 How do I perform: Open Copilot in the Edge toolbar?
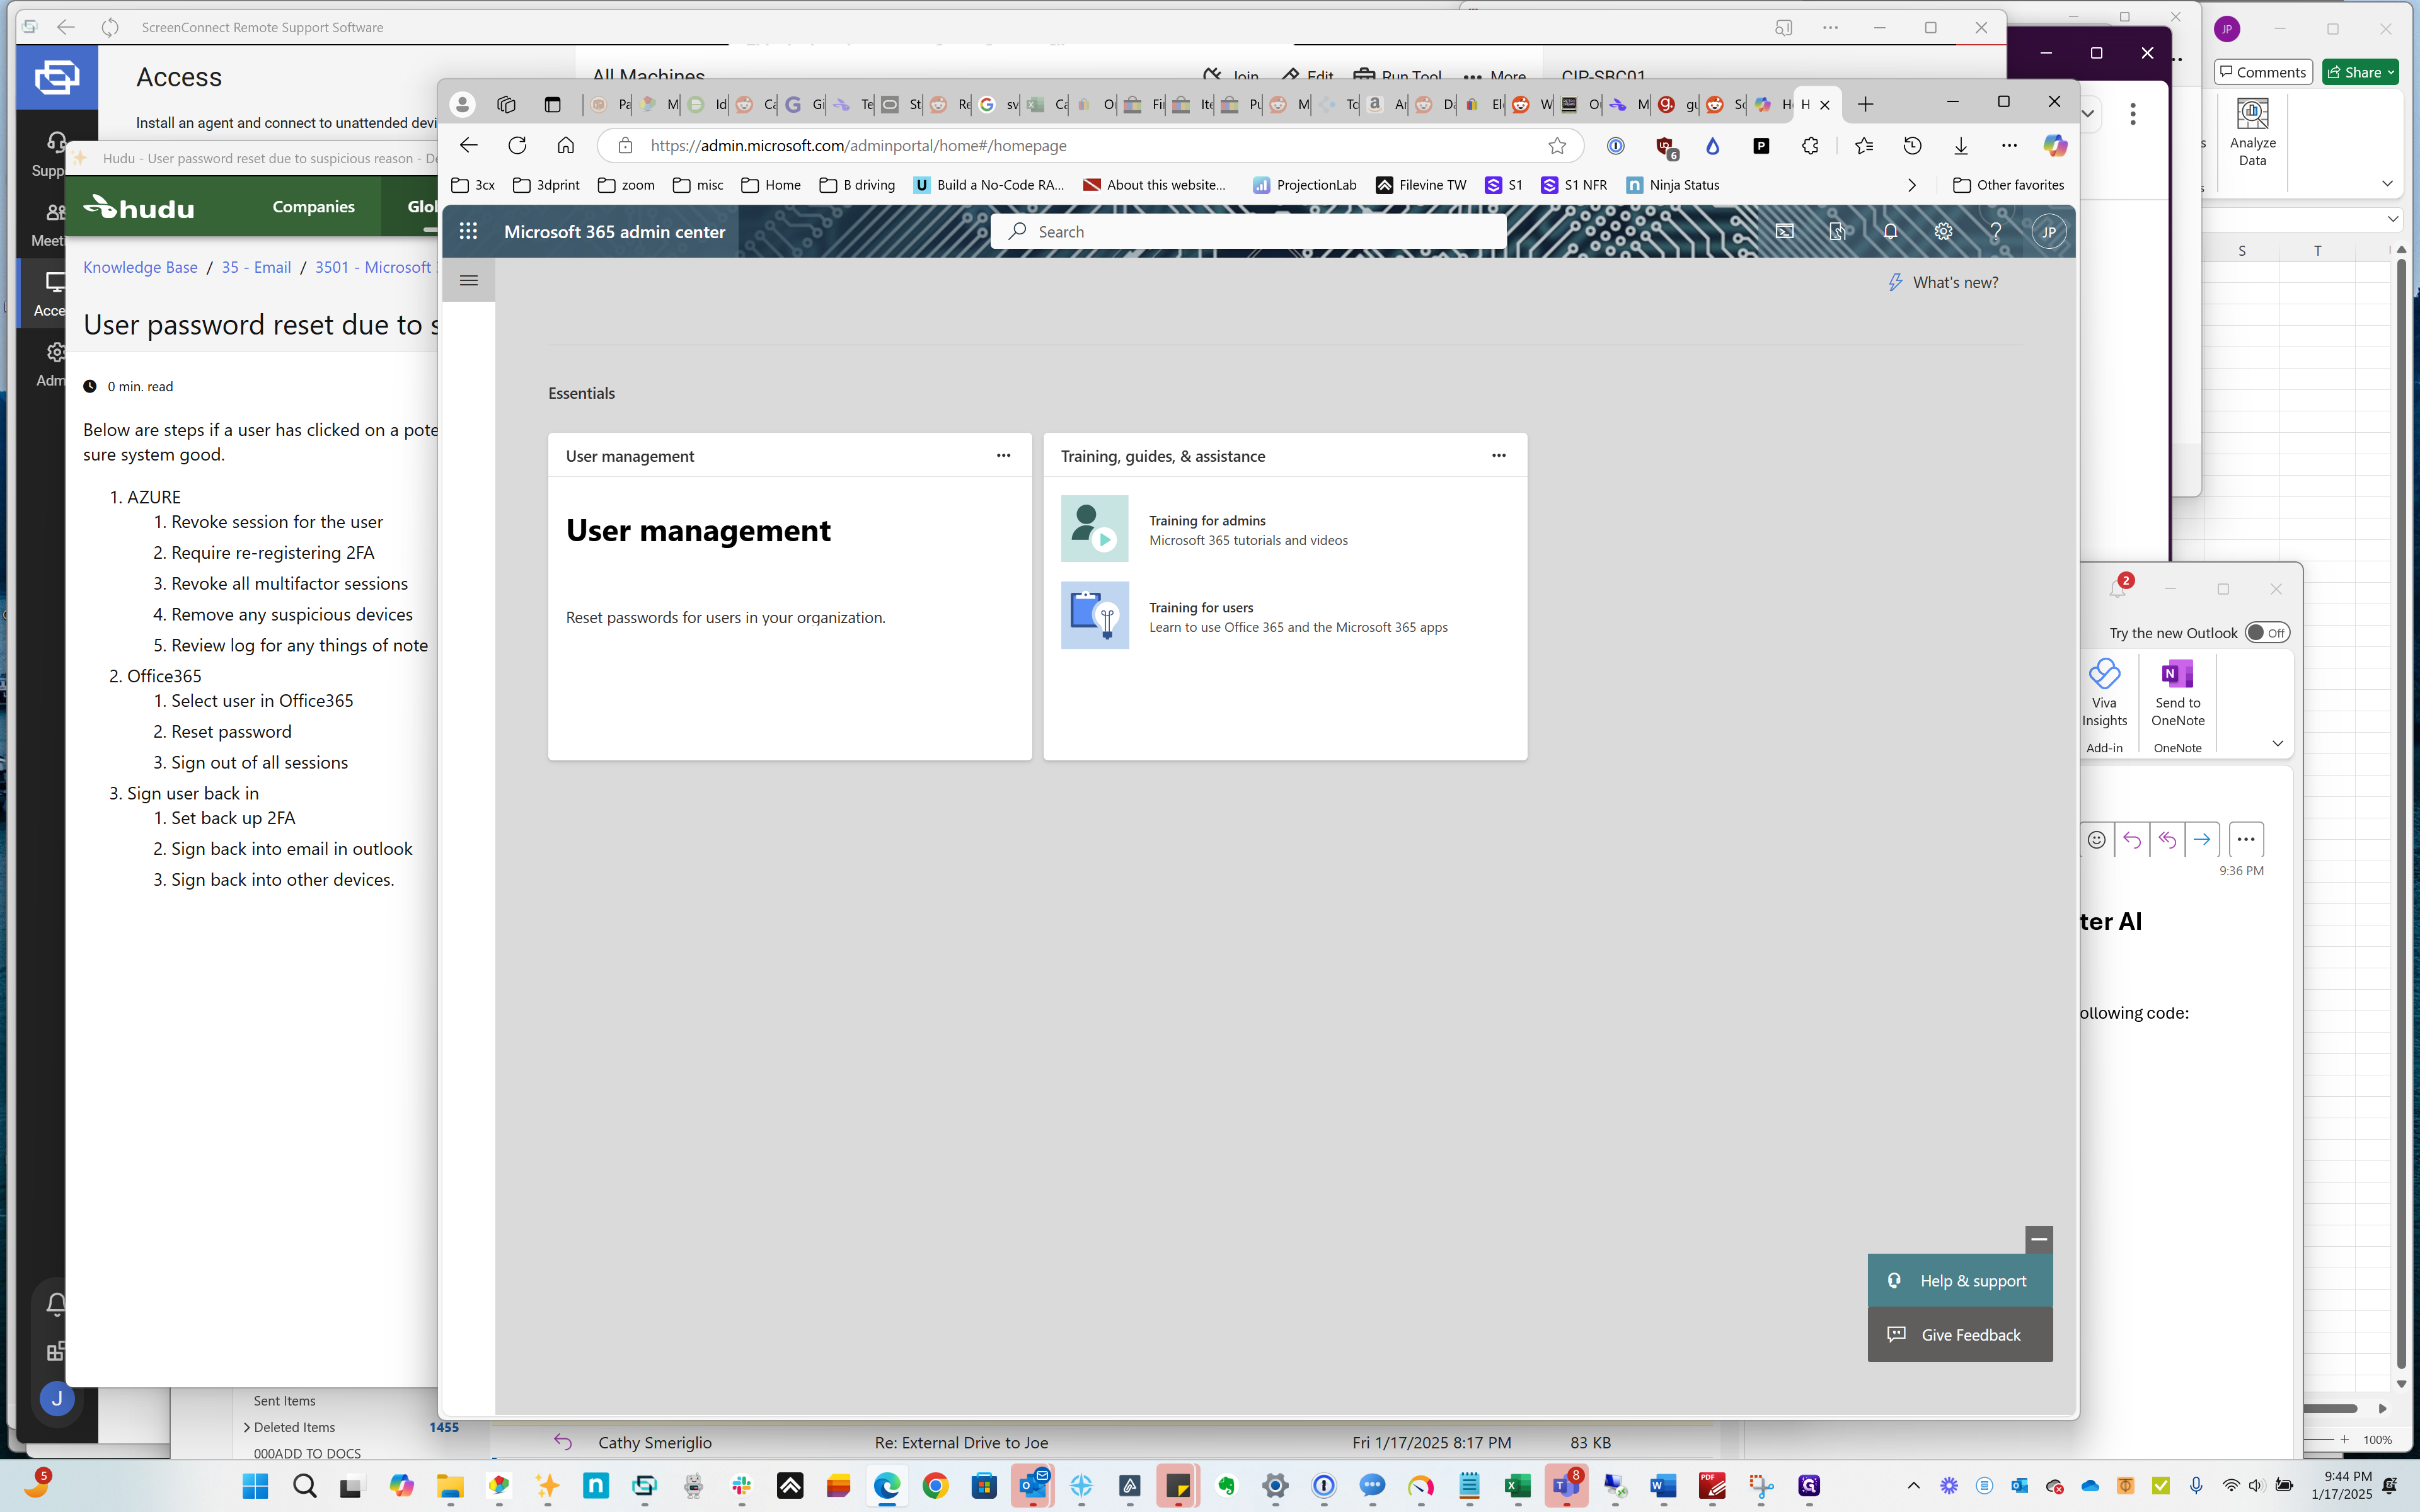click(x=2055, y=146)
